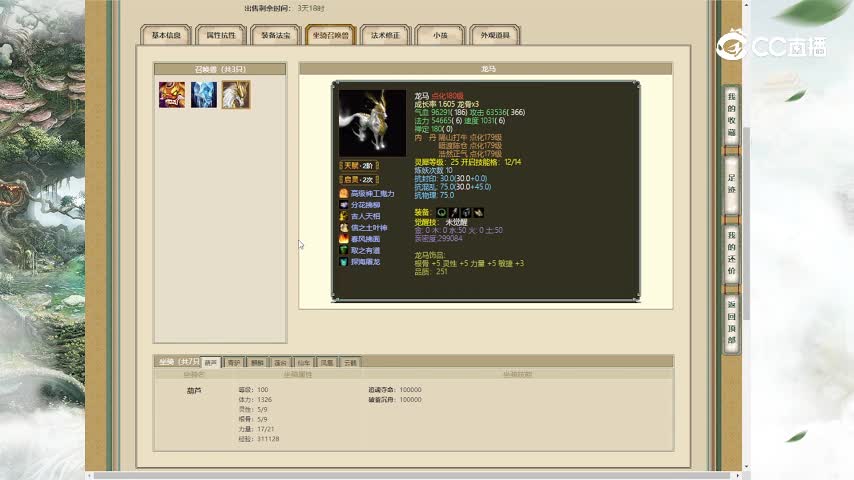Click the second equipment slot icon

[x=454, y=212]
